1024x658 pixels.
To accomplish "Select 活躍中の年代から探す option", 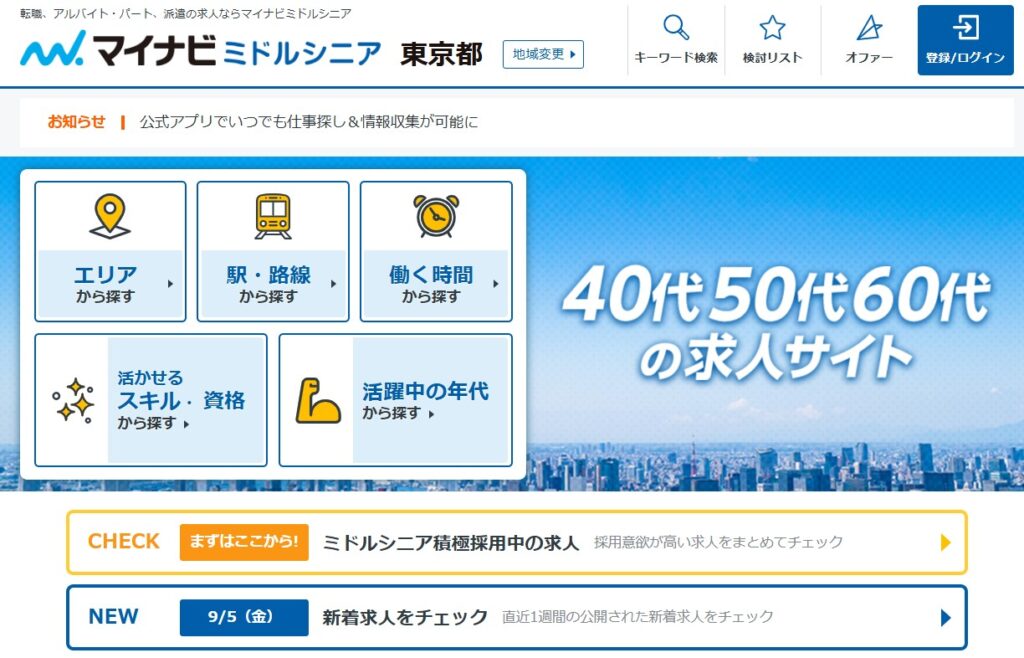I will point(396,400).
